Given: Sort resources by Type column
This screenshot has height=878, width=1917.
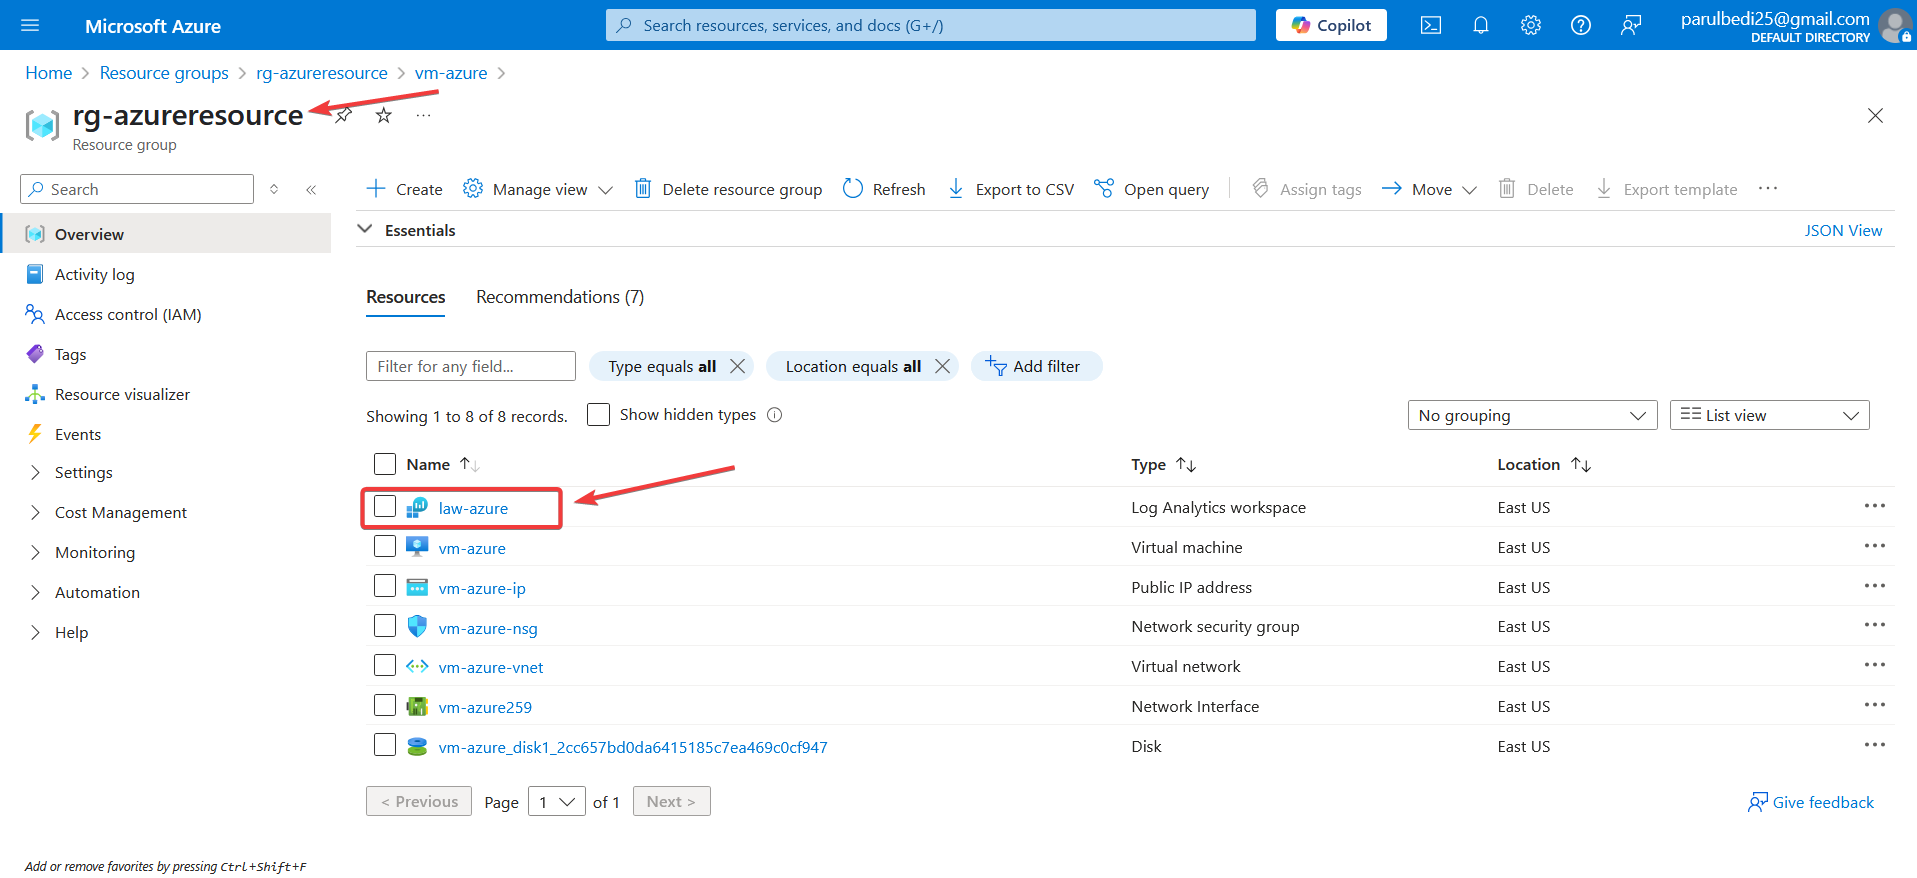Looking at the screenshot, I should point(1163,464).
